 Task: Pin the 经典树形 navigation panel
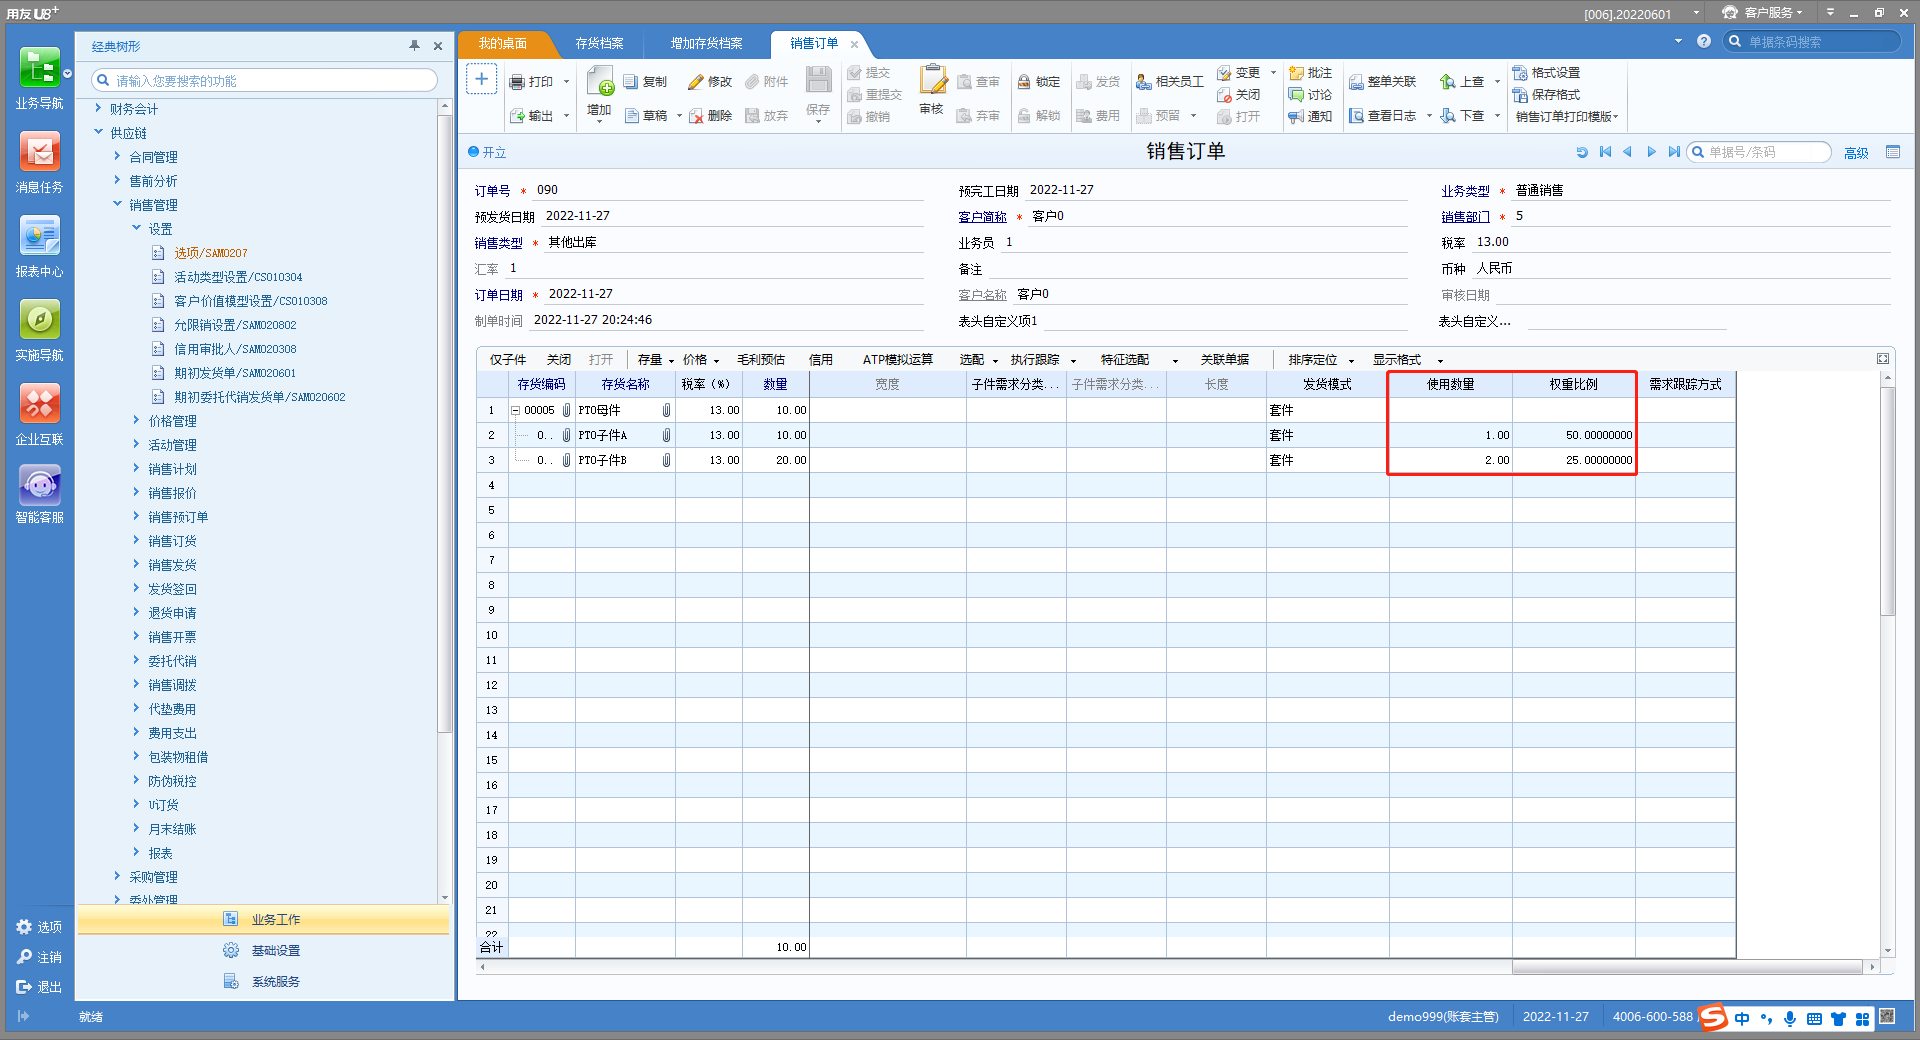coord(414,46)
